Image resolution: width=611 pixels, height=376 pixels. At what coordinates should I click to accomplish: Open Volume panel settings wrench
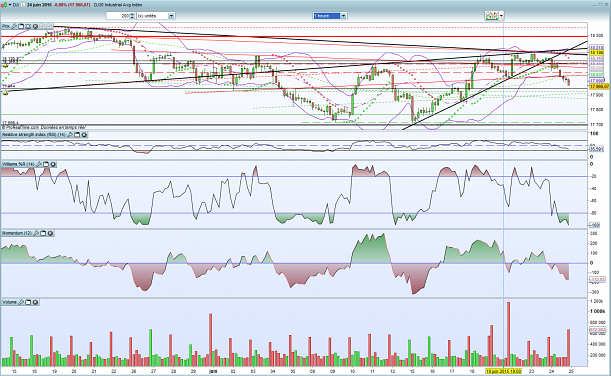coord(21,302)
